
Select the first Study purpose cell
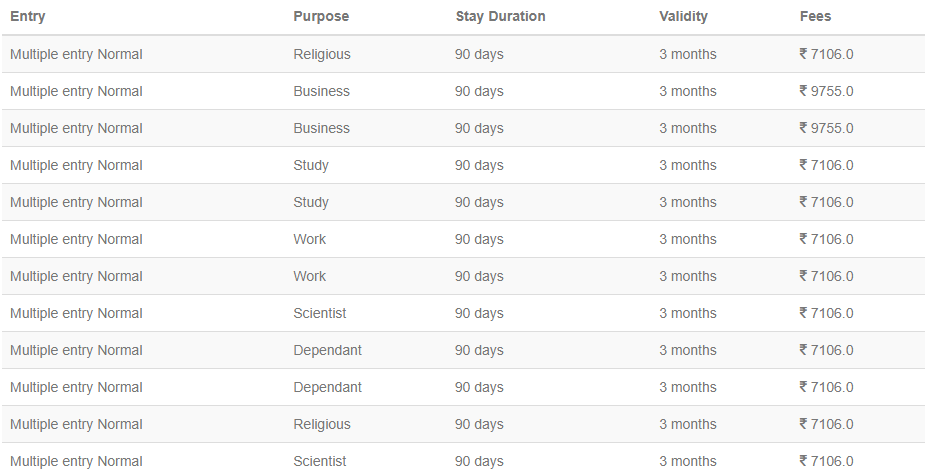311,166
